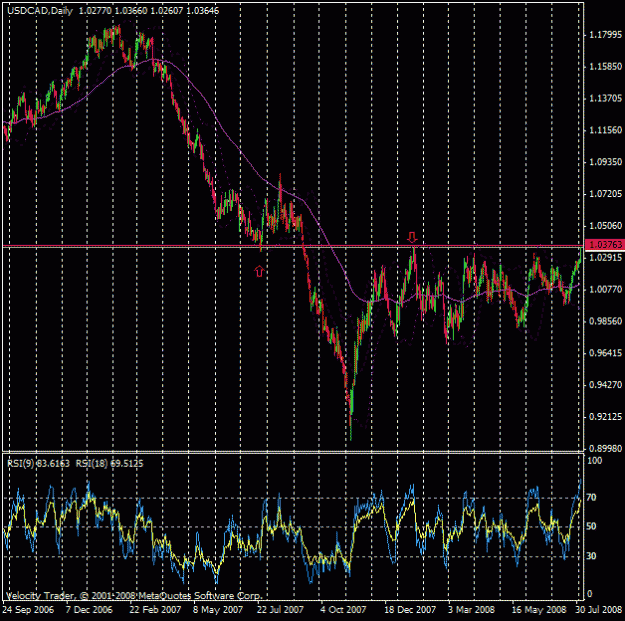
Task: Click the 1.15850 price axis value
Action: point(605,66)
